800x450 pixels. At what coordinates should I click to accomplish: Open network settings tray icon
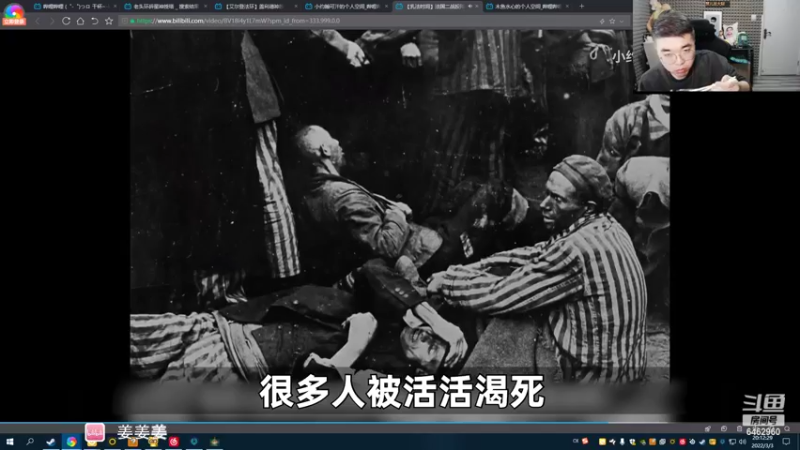click(x=732, y=441)
